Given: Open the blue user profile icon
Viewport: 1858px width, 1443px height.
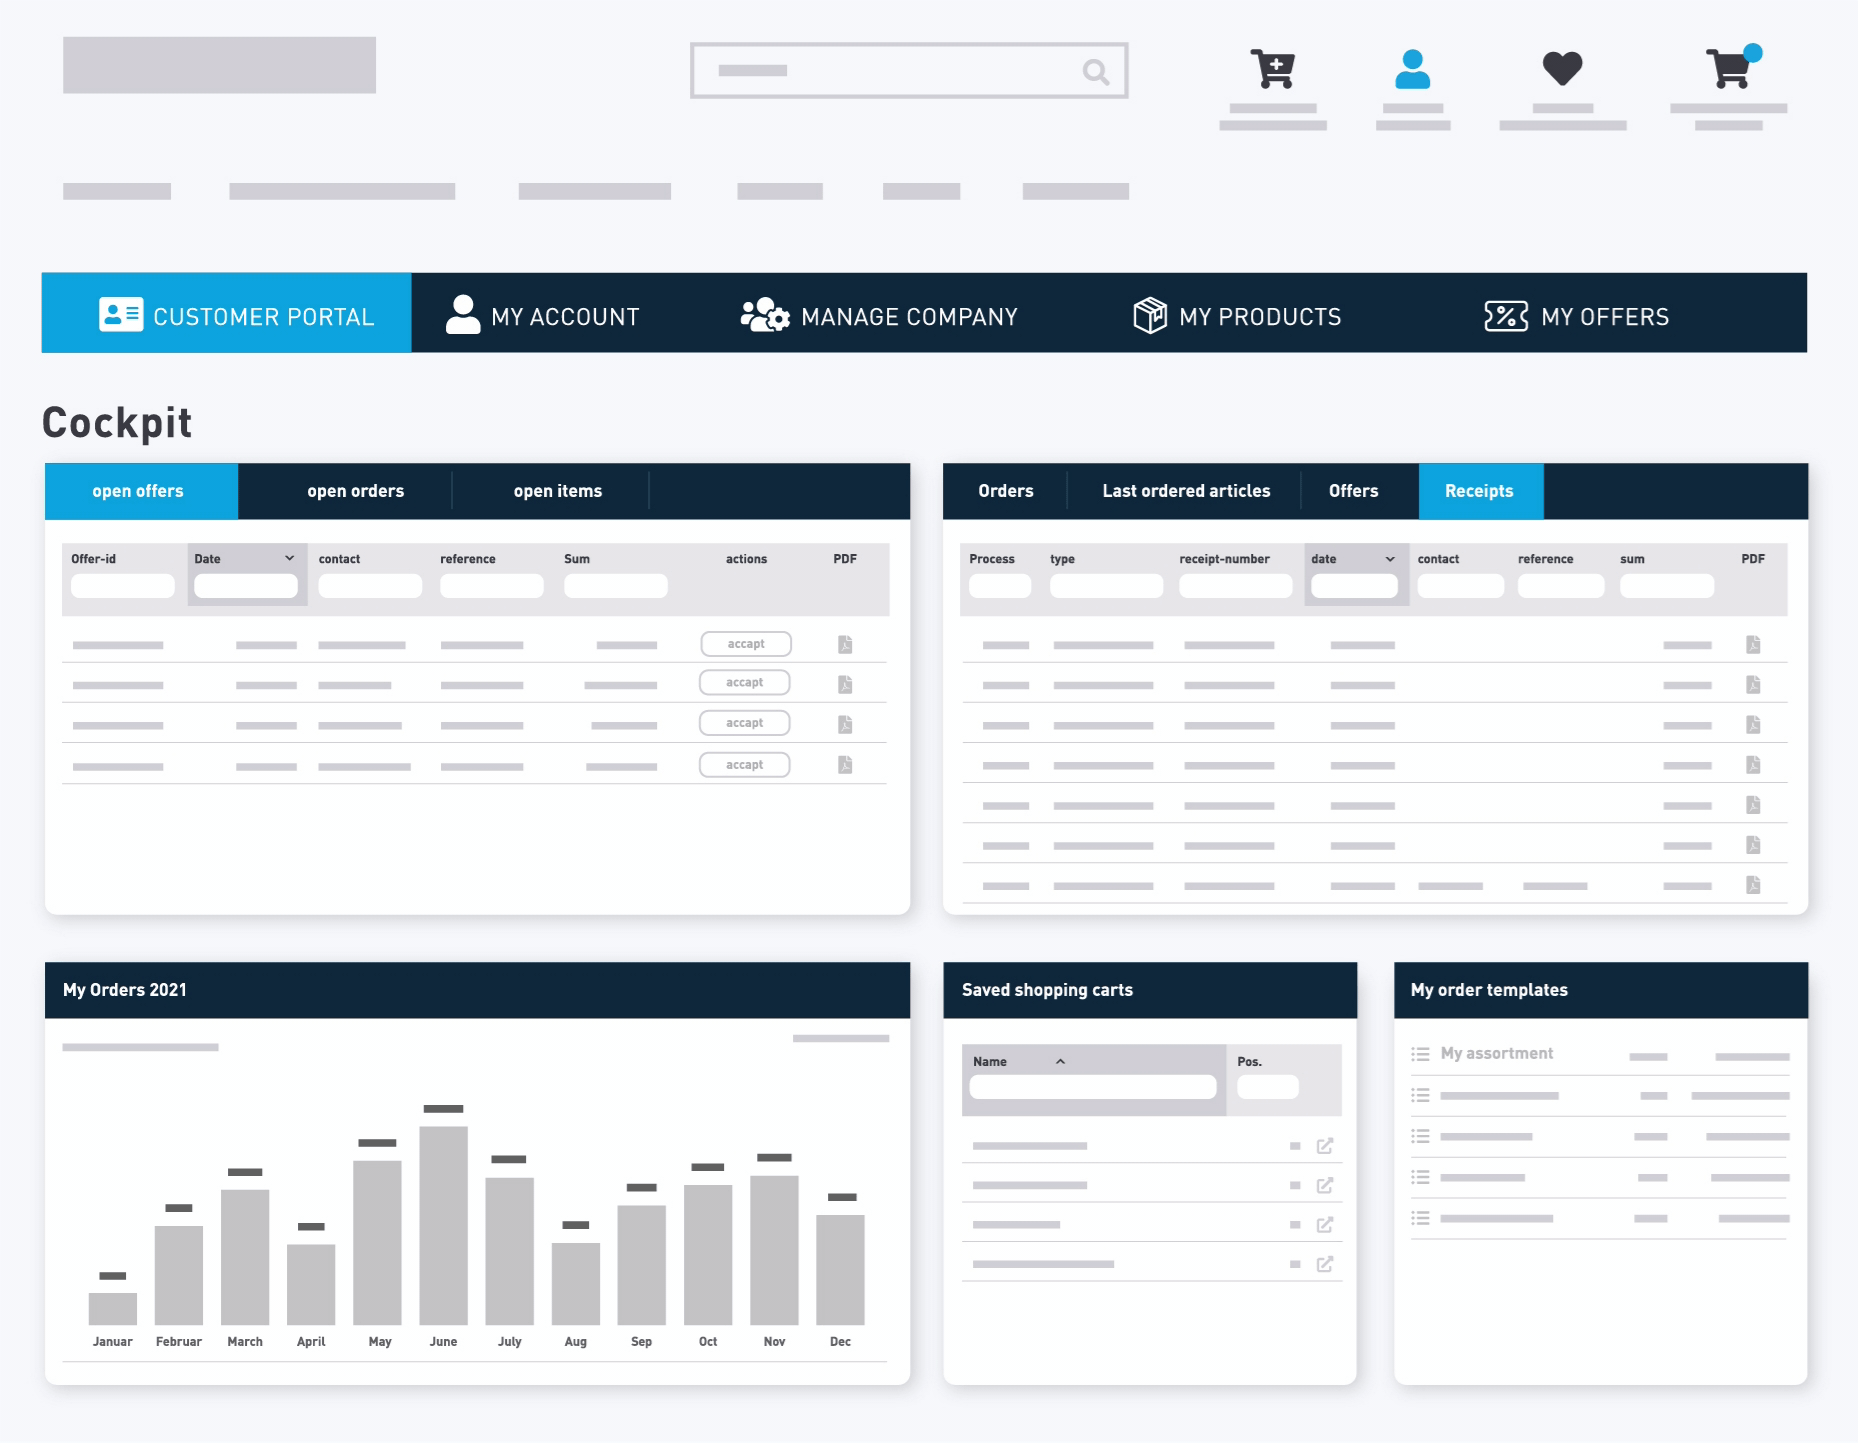Looking at the screenshot, I should 1412,69.
